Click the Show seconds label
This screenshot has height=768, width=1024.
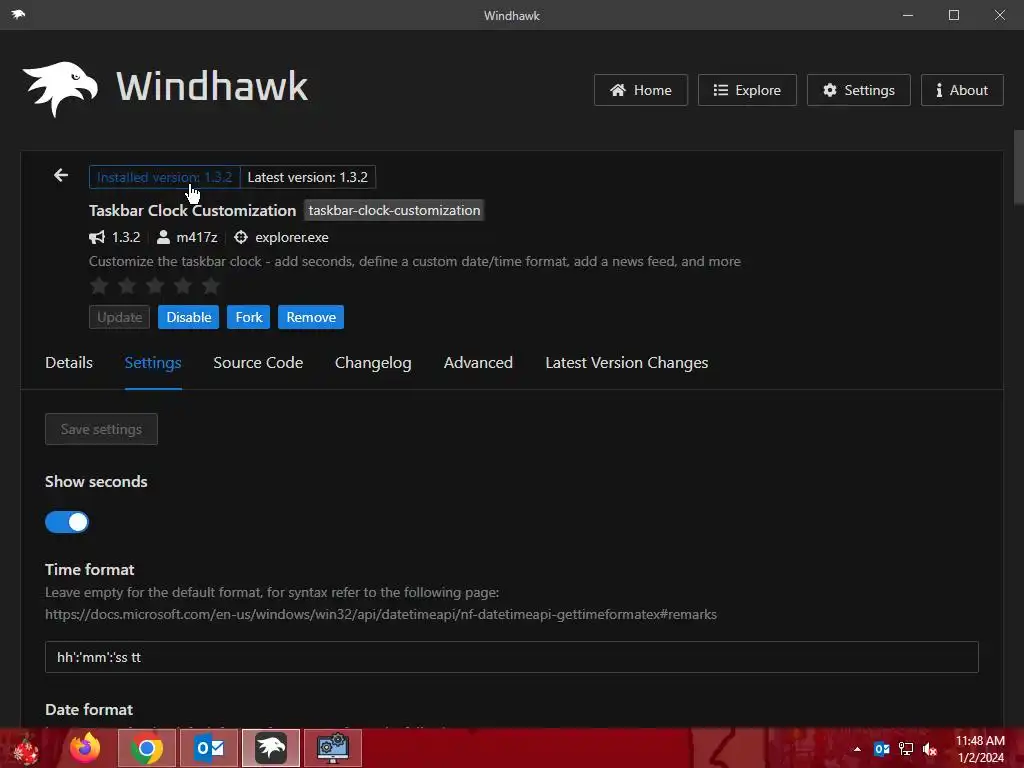point(96,481)
